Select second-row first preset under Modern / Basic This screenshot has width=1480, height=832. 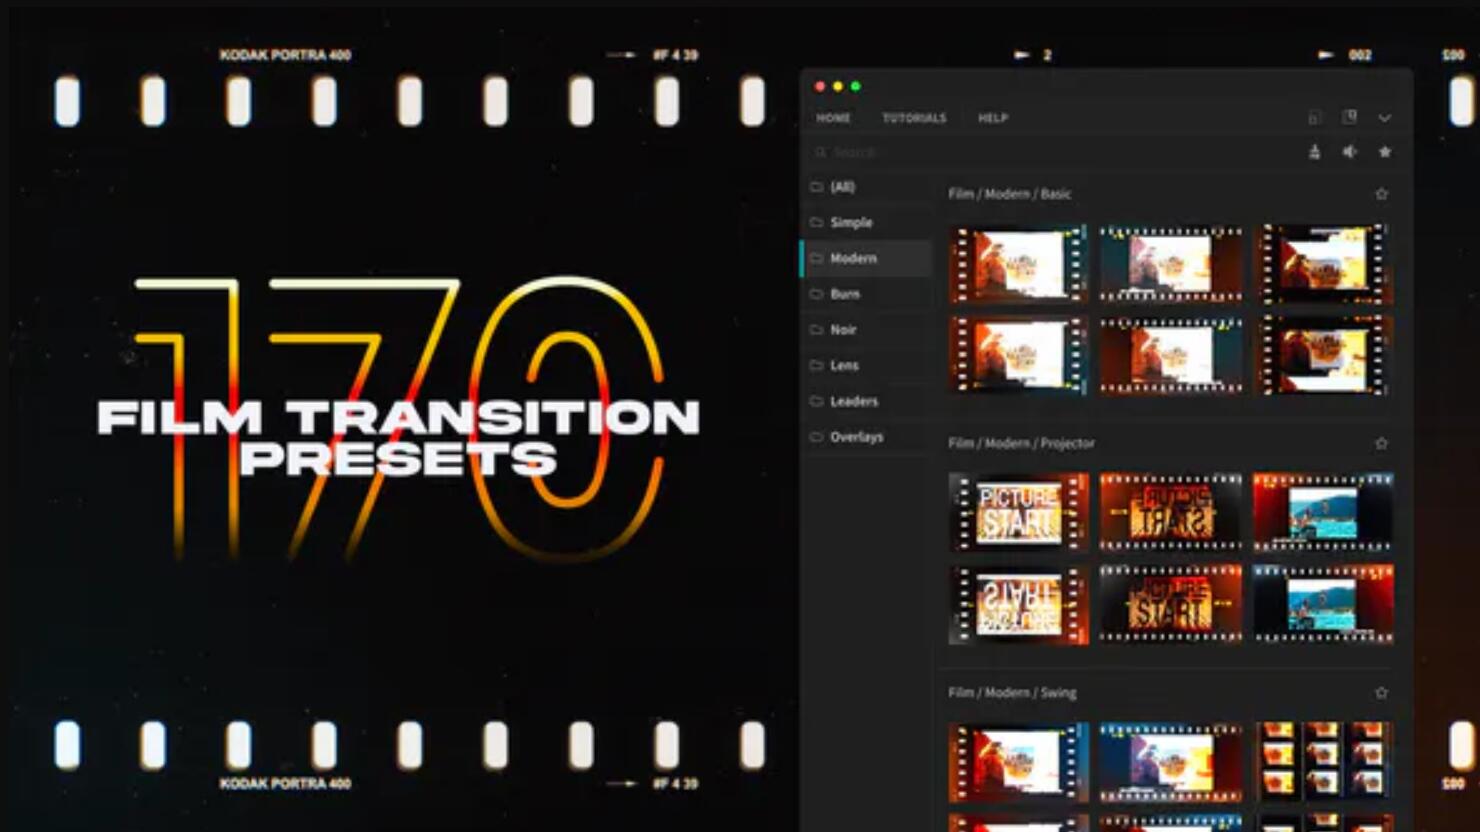1018,355
